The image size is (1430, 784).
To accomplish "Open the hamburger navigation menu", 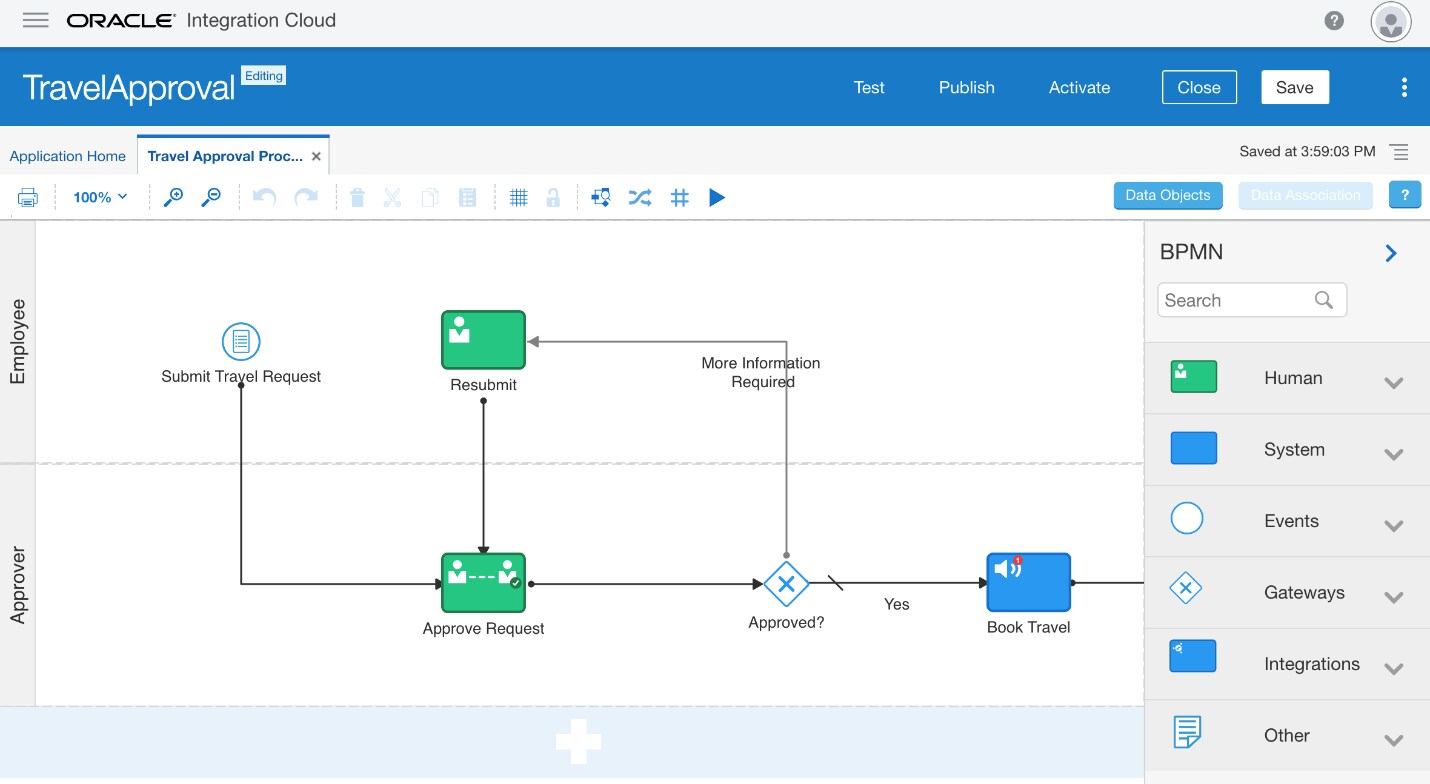I will [35, 20].
